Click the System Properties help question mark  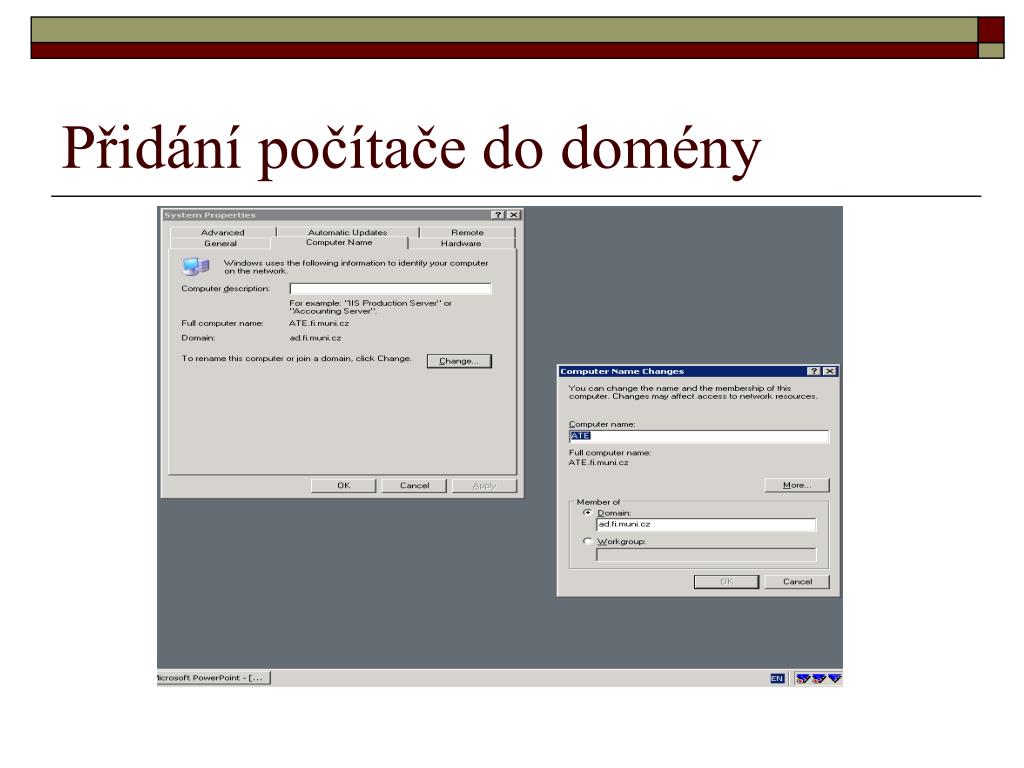coord(498,215)
